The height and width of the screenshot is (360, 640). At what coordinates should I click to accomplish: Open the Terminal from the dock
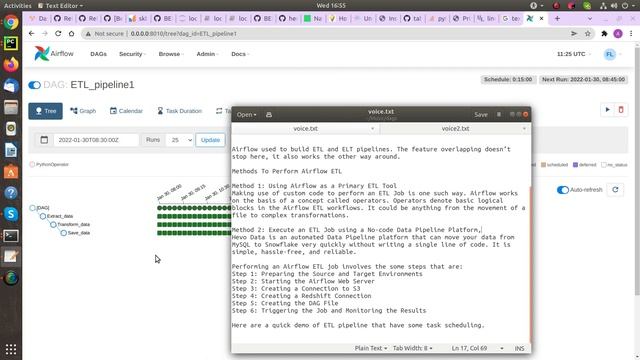(11, 236)
